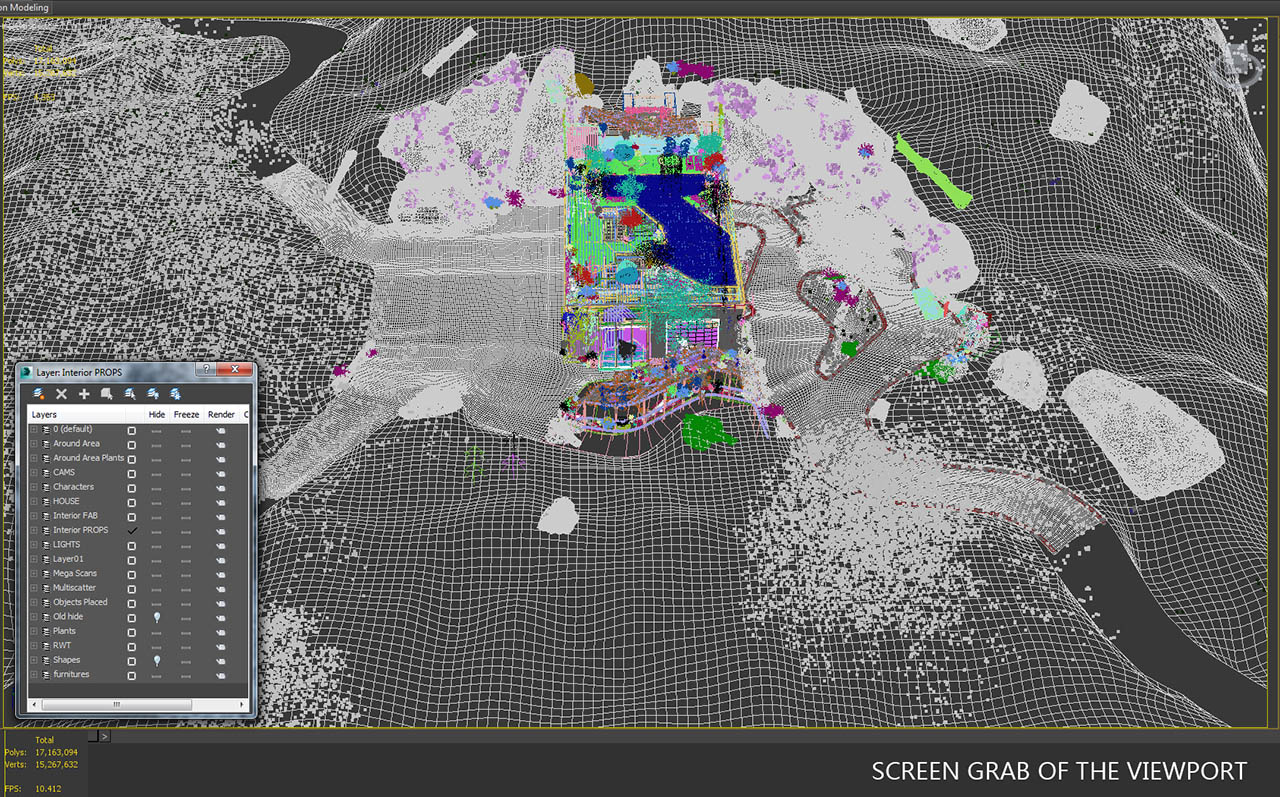Expand the Around Area layer
The width and height of the screenshot is (1280, 797).
[34, 444]
